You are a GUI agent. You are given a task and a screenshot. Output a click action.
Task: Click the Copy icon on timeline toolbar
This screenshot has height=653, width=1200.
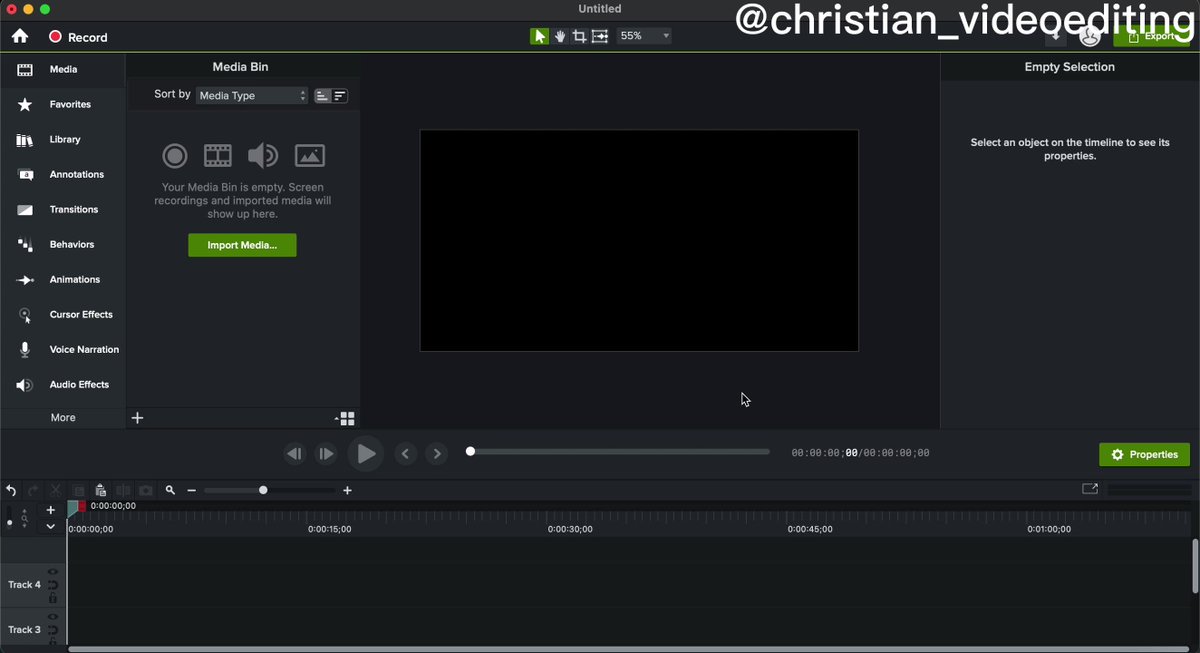tap(78, 490)
